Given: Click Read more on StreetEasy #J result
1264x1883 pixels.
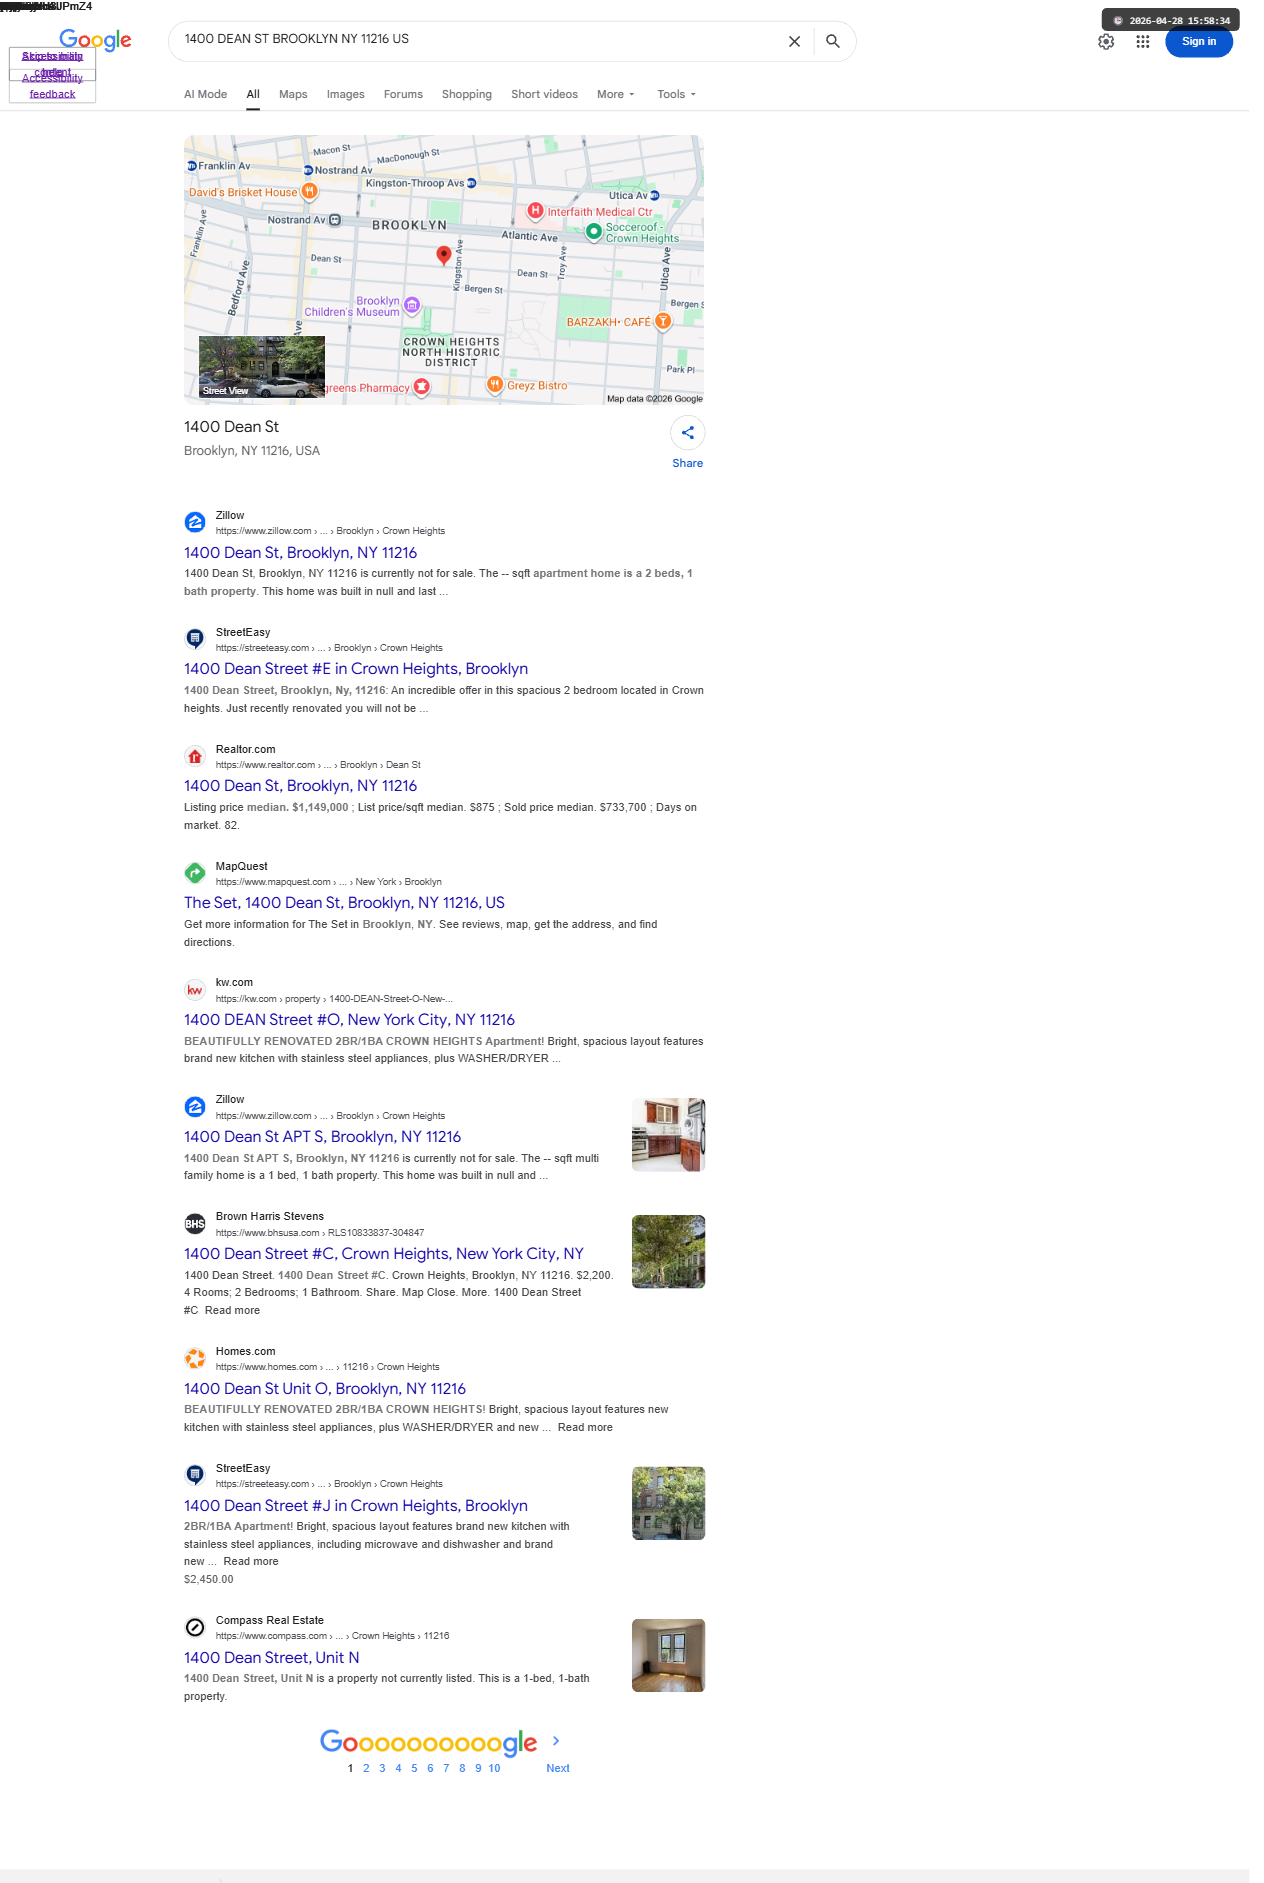Looking at the screenshot, I should [251, 1562].
